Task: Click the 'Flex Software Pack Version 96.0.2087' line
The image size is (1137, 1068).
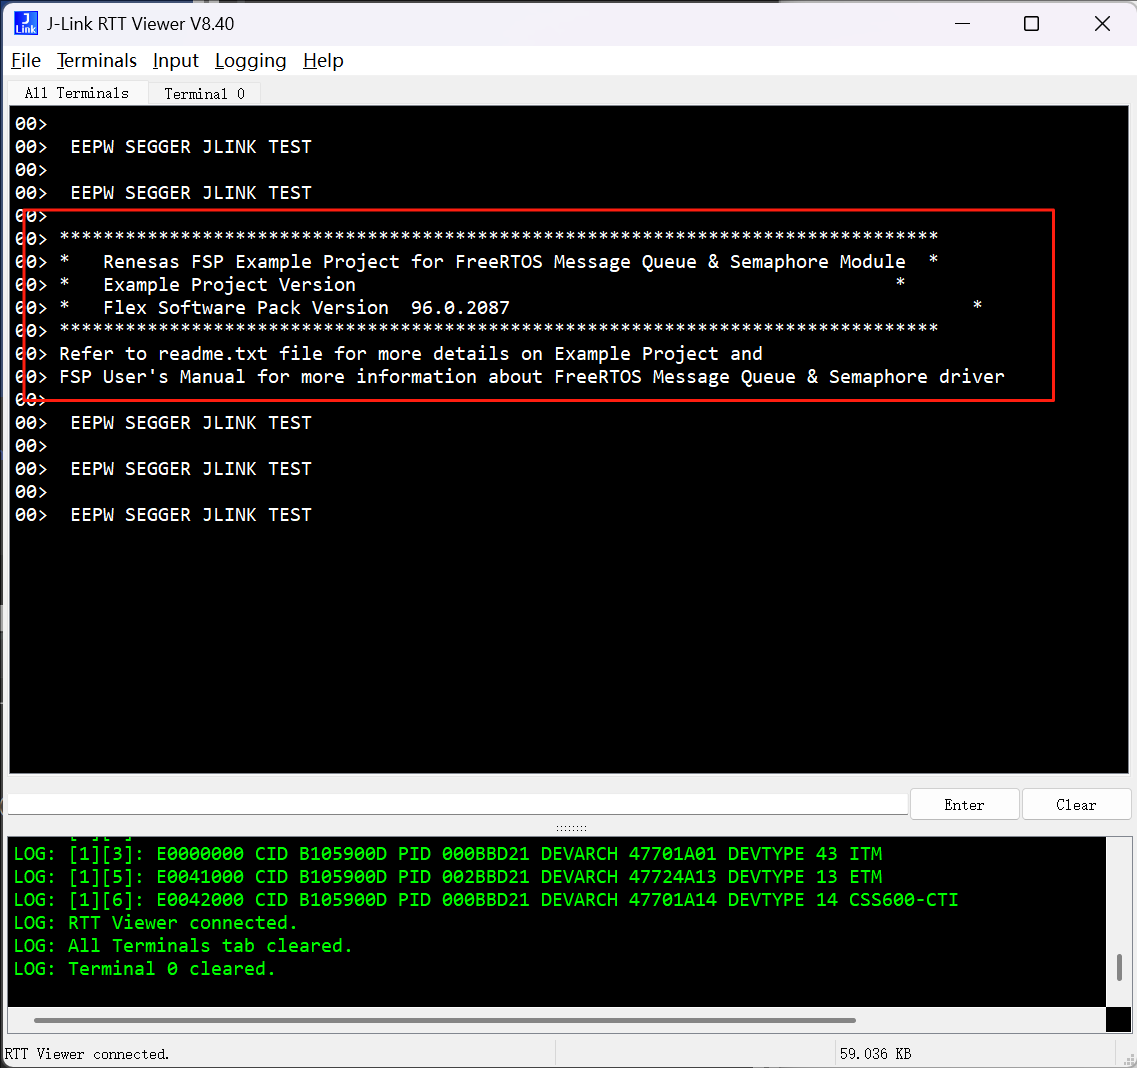Action: [x=521, y=307]
